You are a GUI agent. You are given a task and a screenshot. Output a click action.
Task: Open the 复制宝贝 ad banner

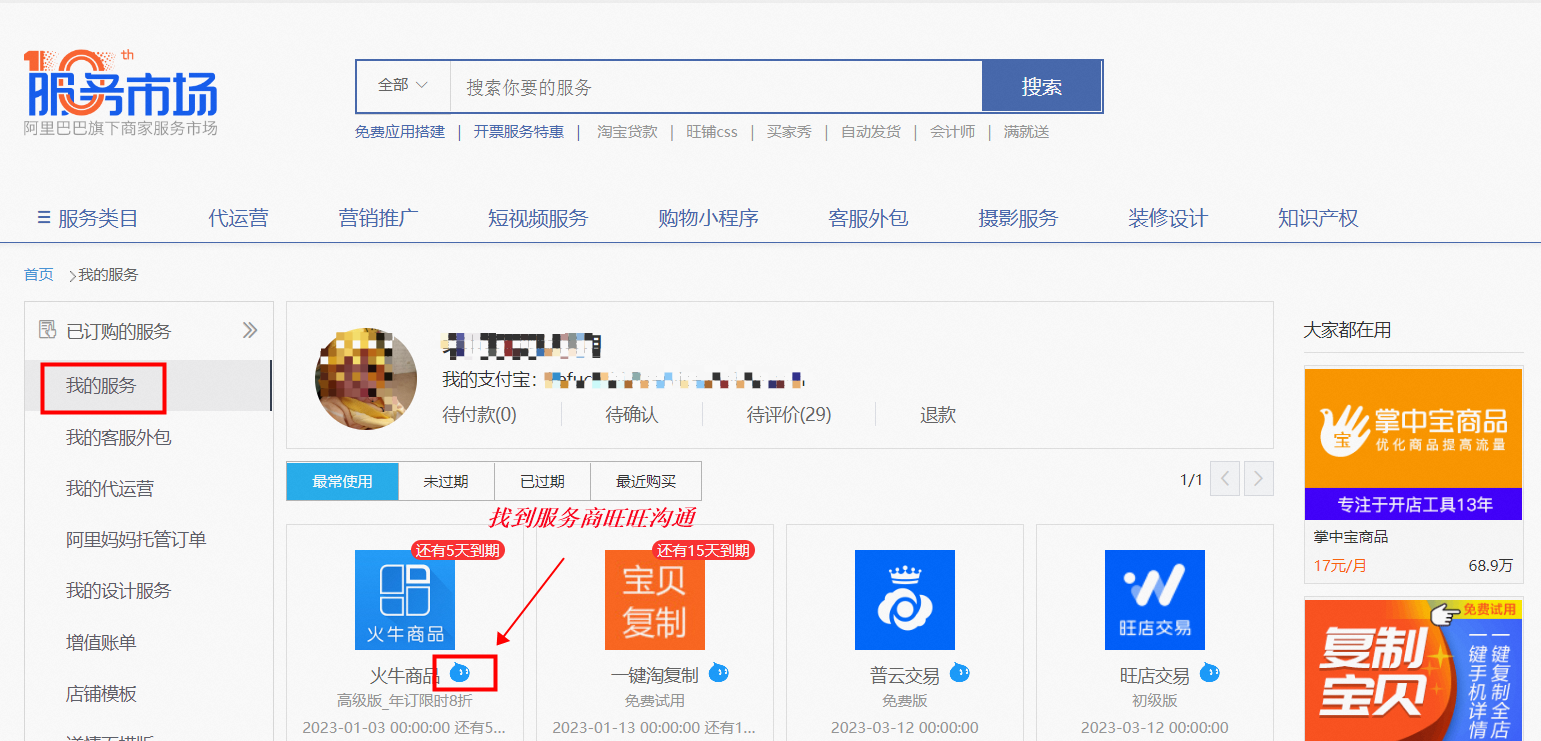point(1413,669)
